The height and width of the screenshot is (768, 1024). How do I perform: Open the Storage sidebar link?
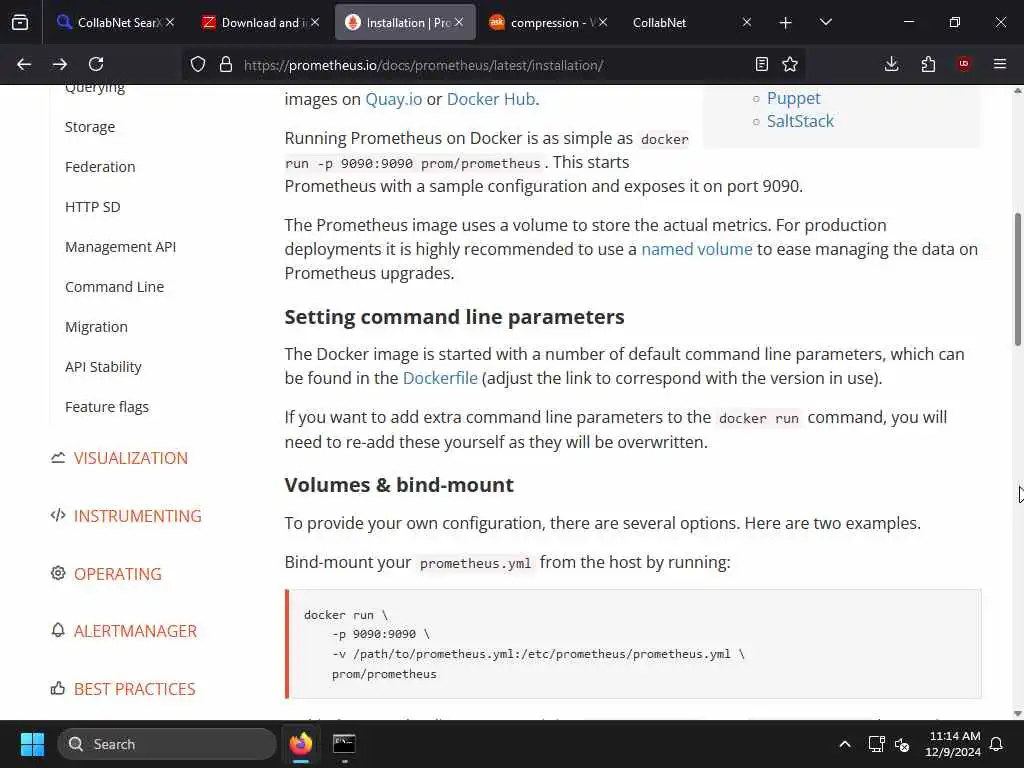point(90,127)
